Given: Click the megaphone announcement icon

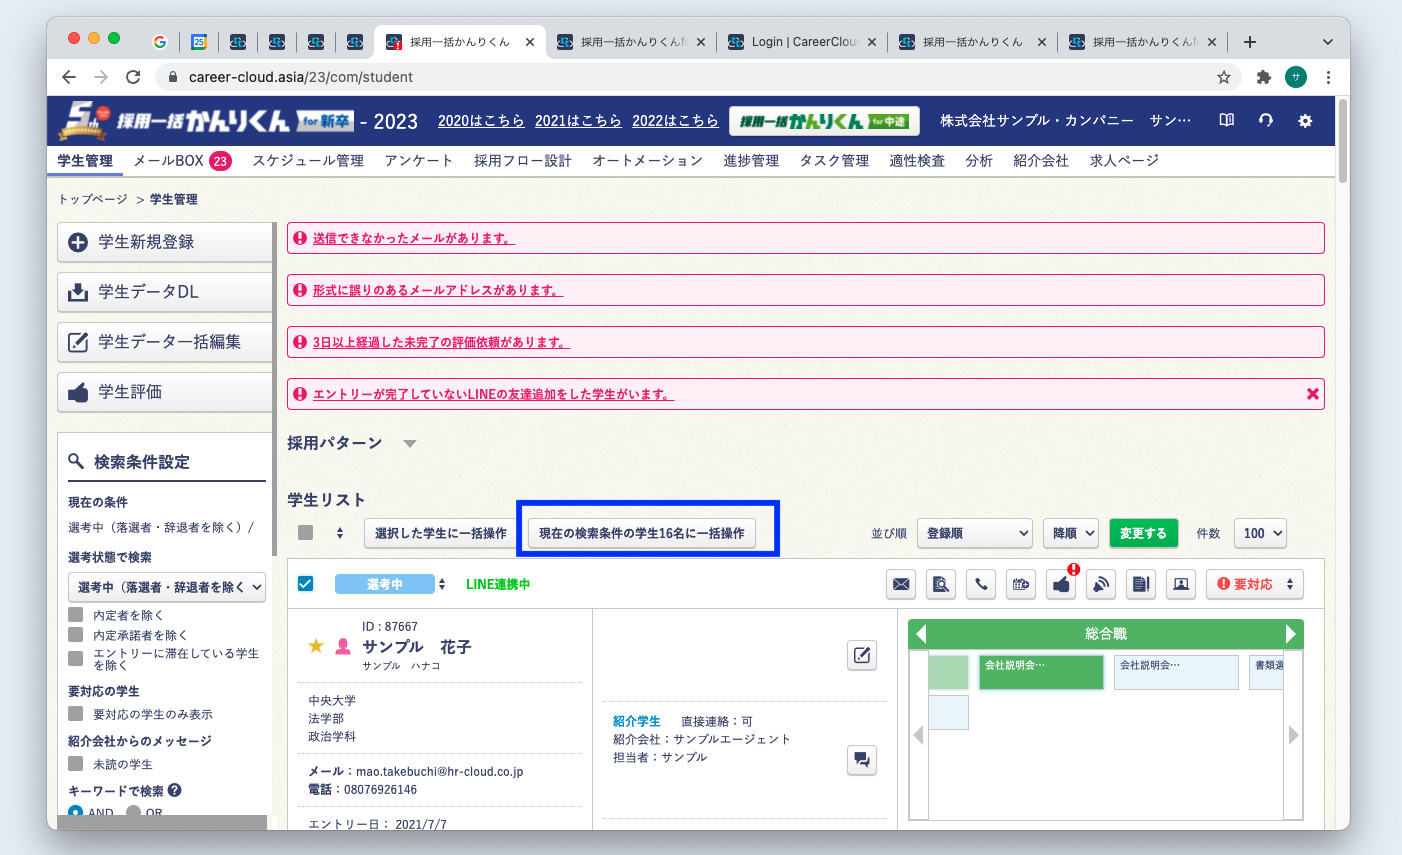Looking at the screenshot, I should point(1101,584).
